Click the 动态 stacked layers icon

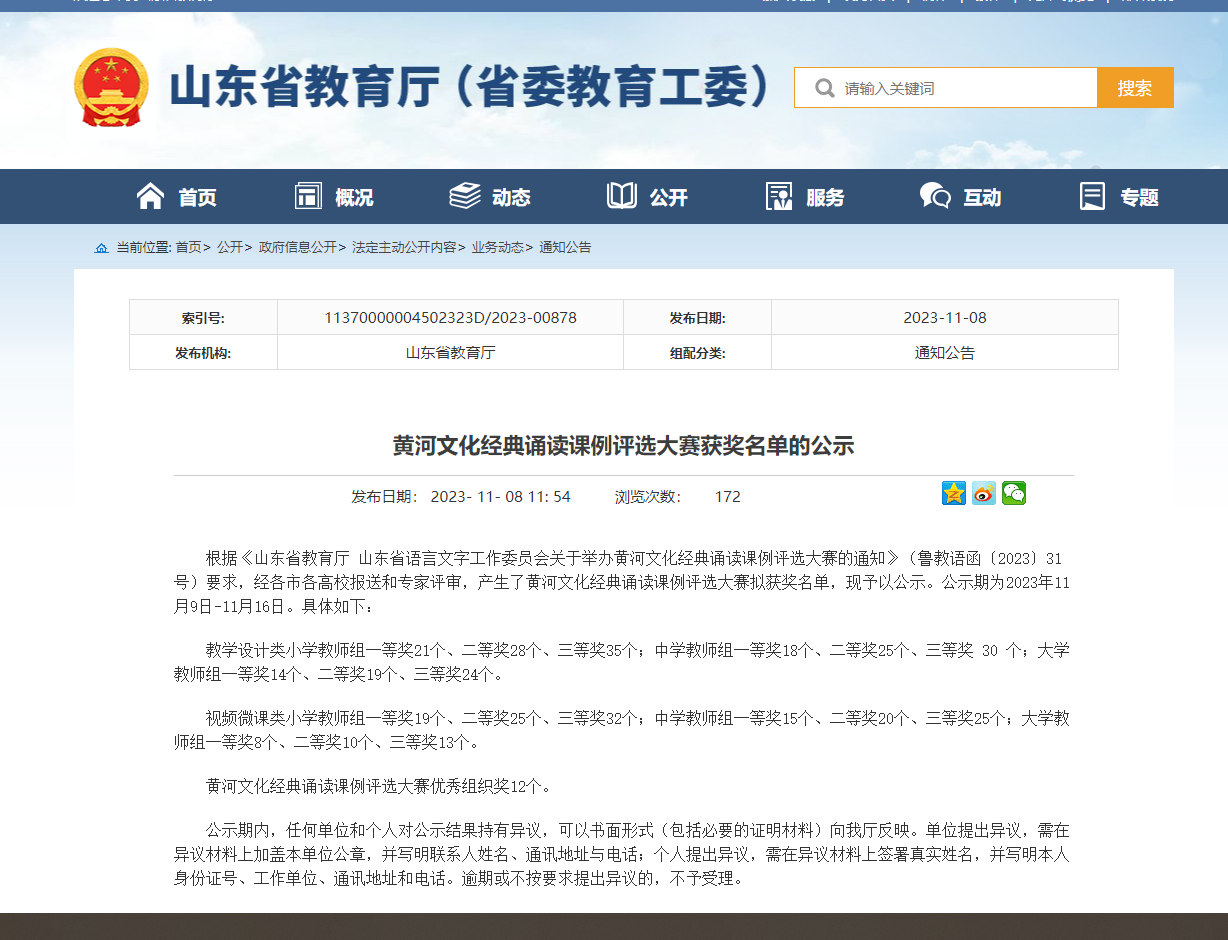point(464,196)
